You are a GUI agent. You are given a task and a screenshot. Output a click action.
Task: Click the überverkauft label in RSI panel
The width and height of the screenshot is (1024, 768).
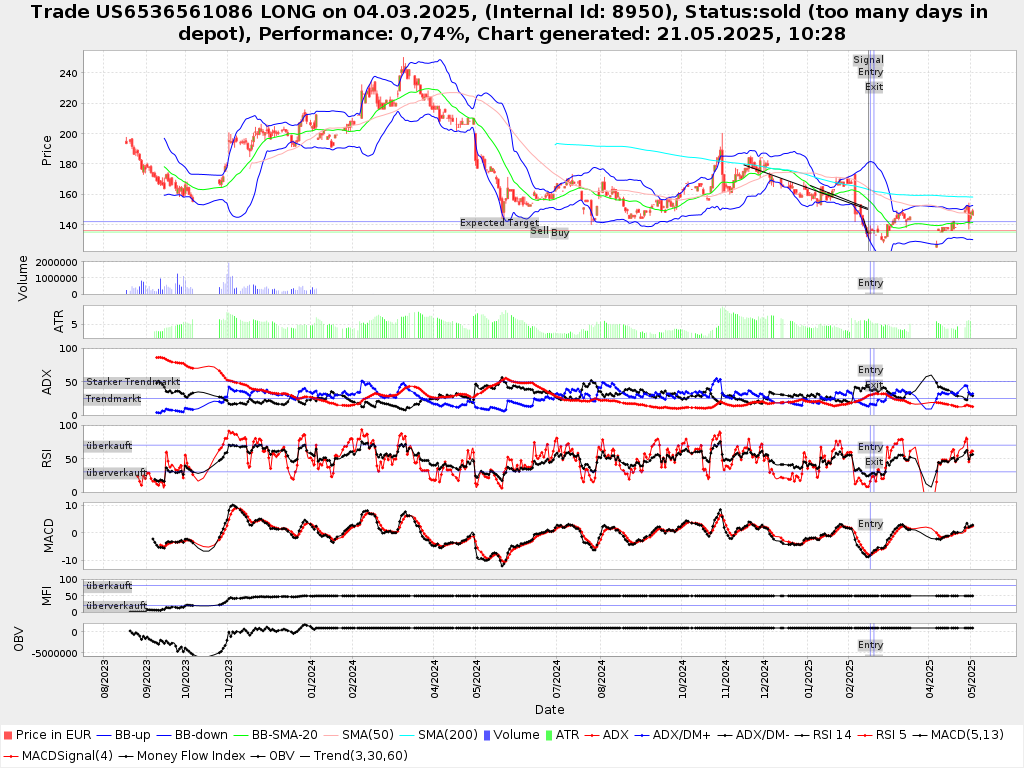[116, 472]
